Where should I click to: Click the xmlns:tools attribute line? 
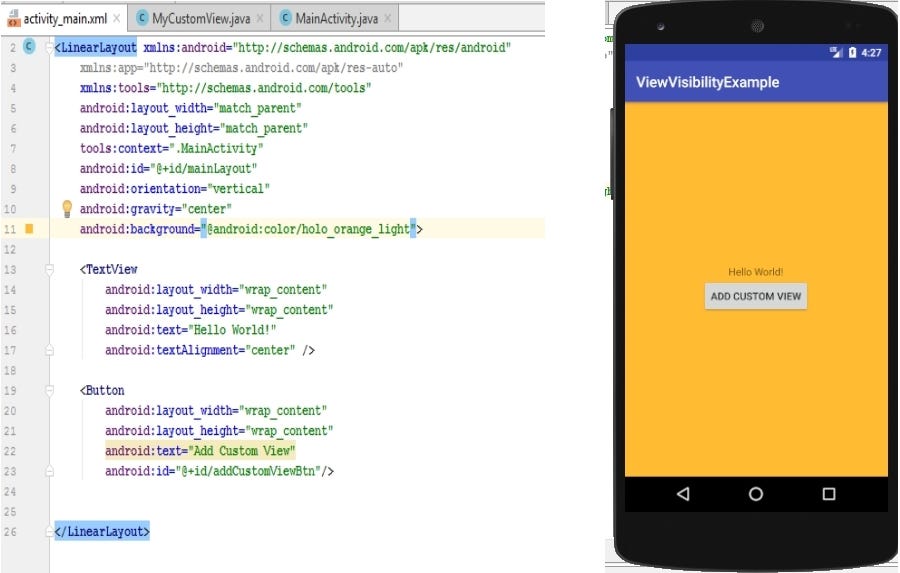[225, 88]
